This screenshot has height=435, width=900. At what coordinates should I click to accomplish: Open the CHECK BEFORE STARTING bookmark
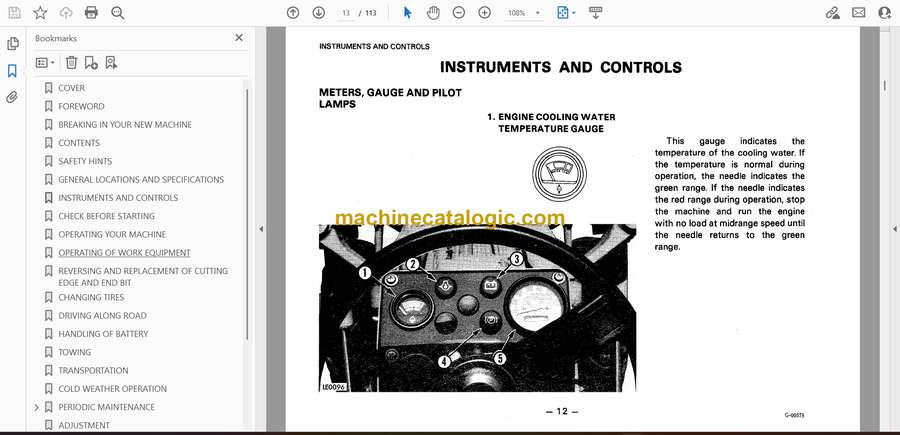pyautogui.click(x=106, y=216)
